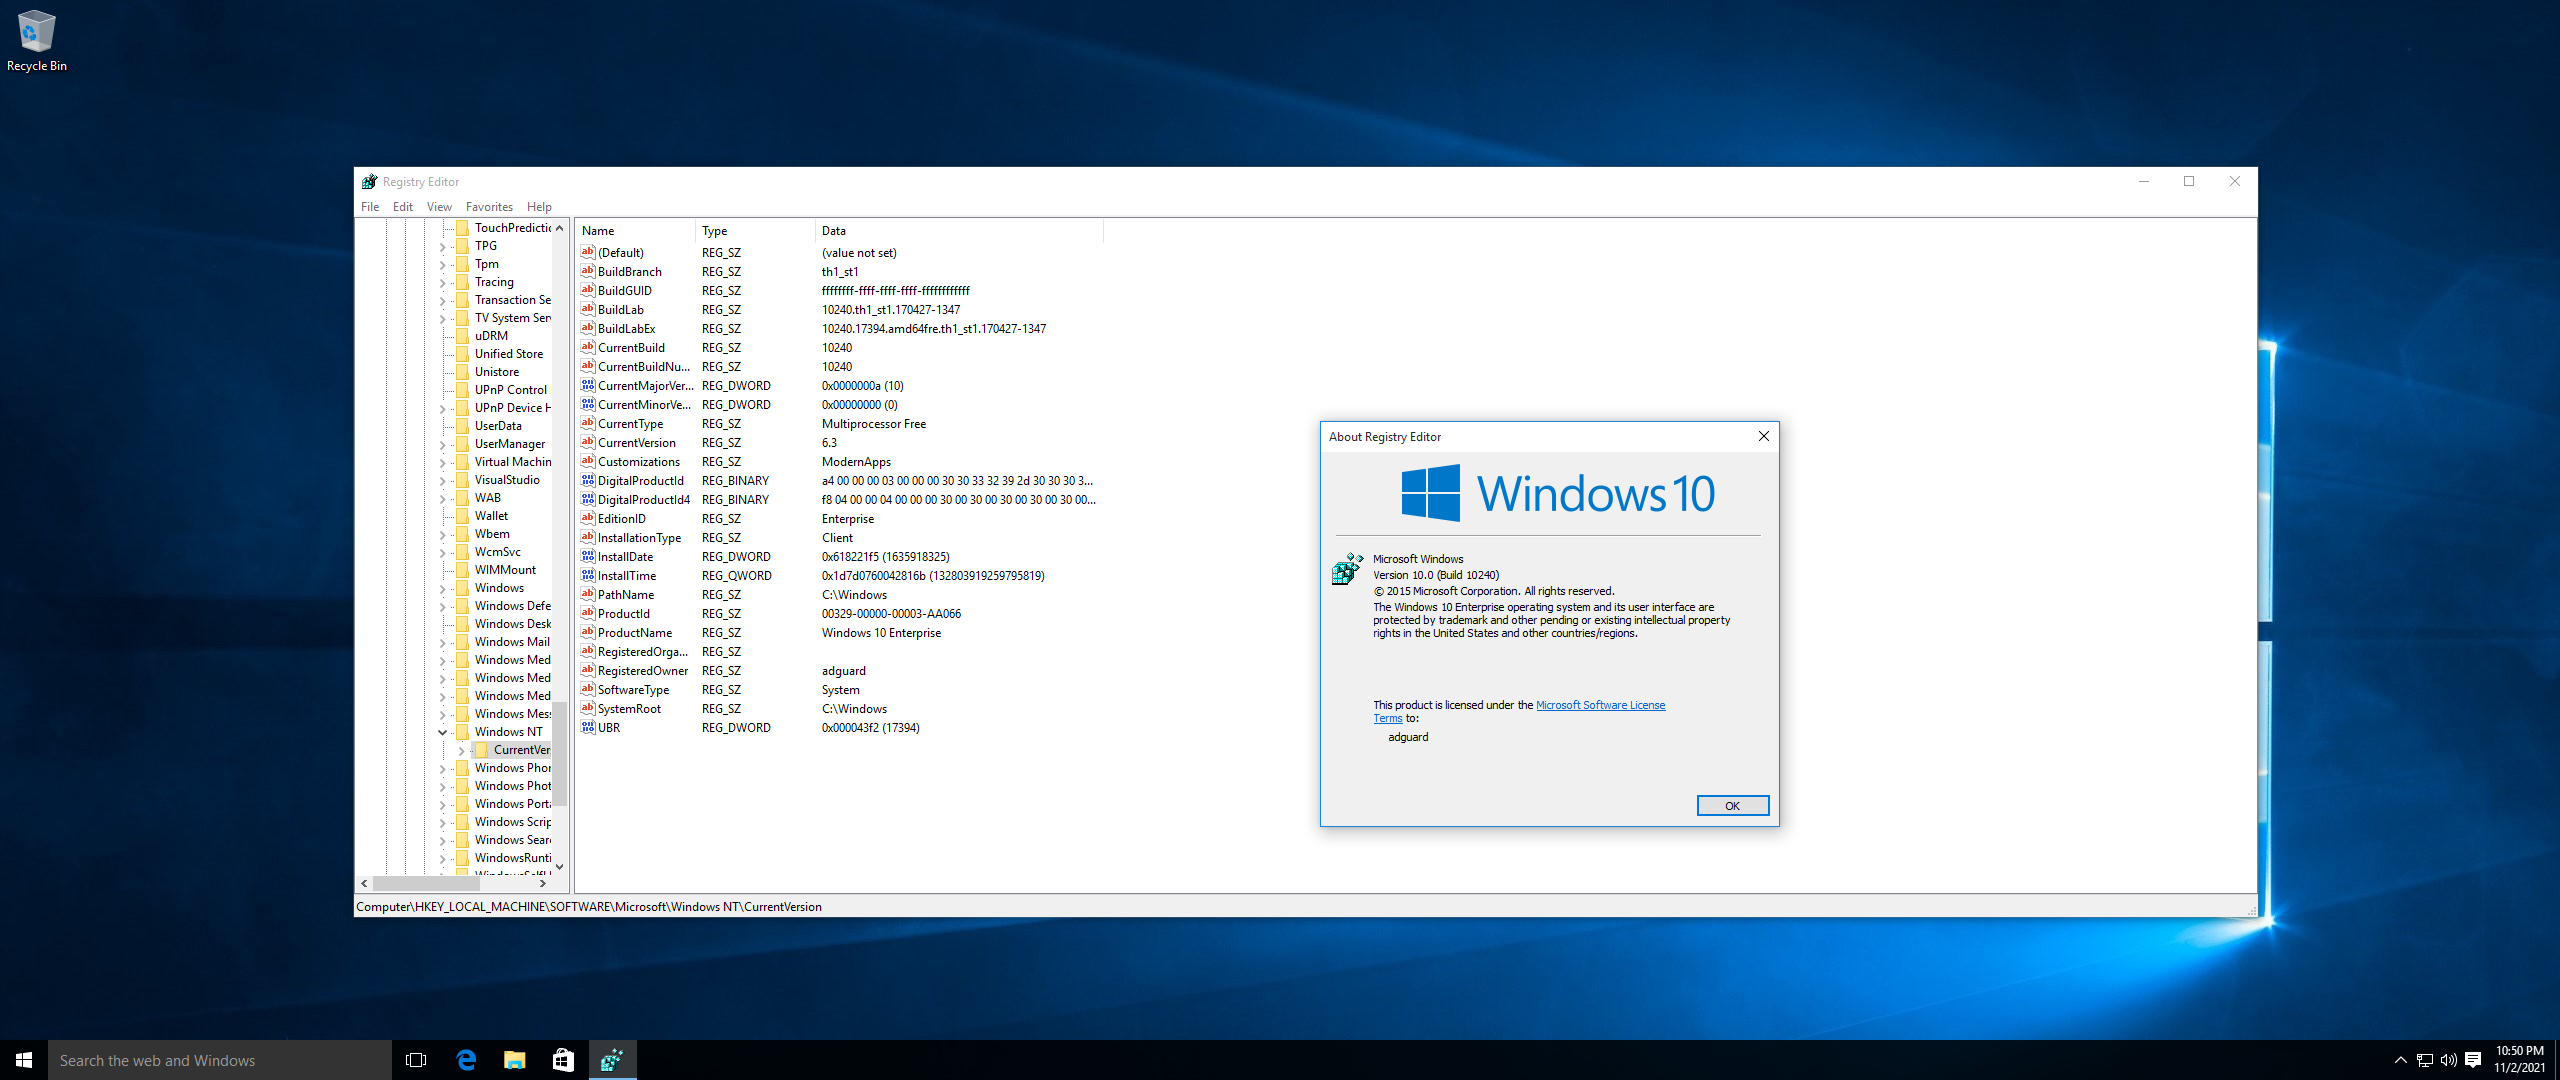Viewport: 2560px width, 1080px height.
Task: Select the InstallTime value row
Action: tap(841, 576)
